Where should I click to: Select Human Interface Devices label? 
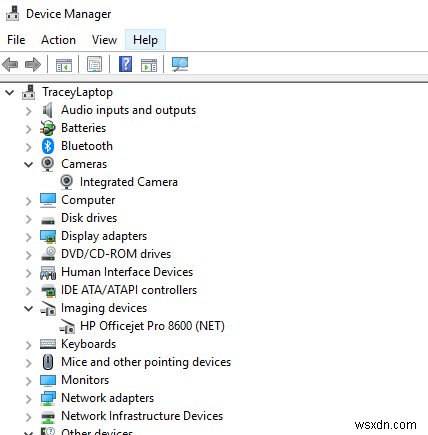127,272
